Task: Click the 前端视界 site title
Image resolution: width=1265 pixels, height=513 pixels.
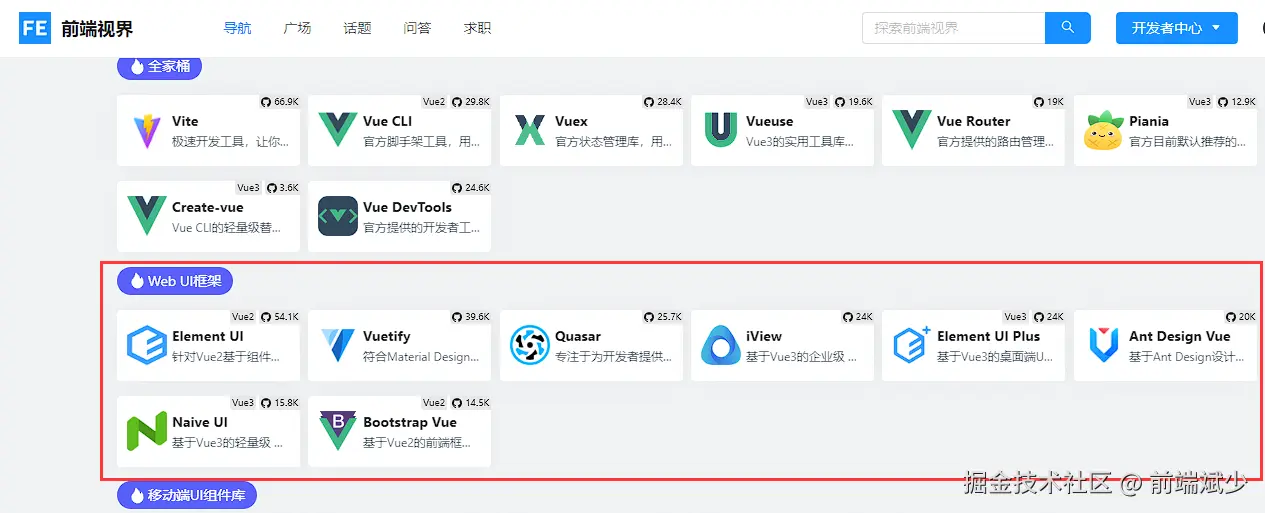Action: (x=97, y=29)
